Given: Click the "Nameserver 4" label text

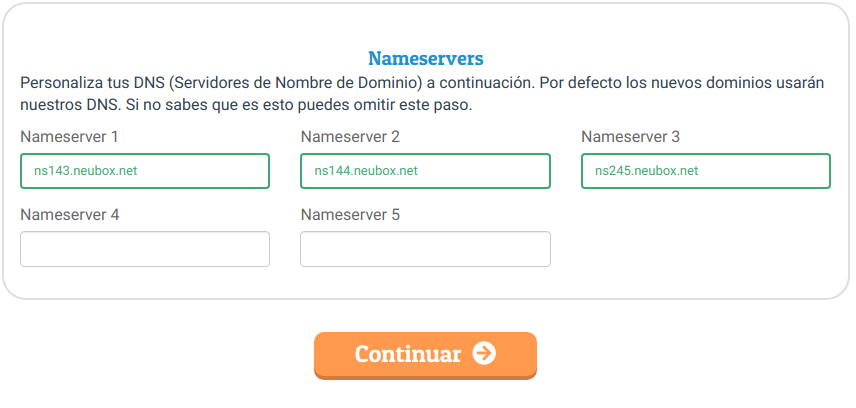Looking at the screenshot, I should tap(70, 214).
